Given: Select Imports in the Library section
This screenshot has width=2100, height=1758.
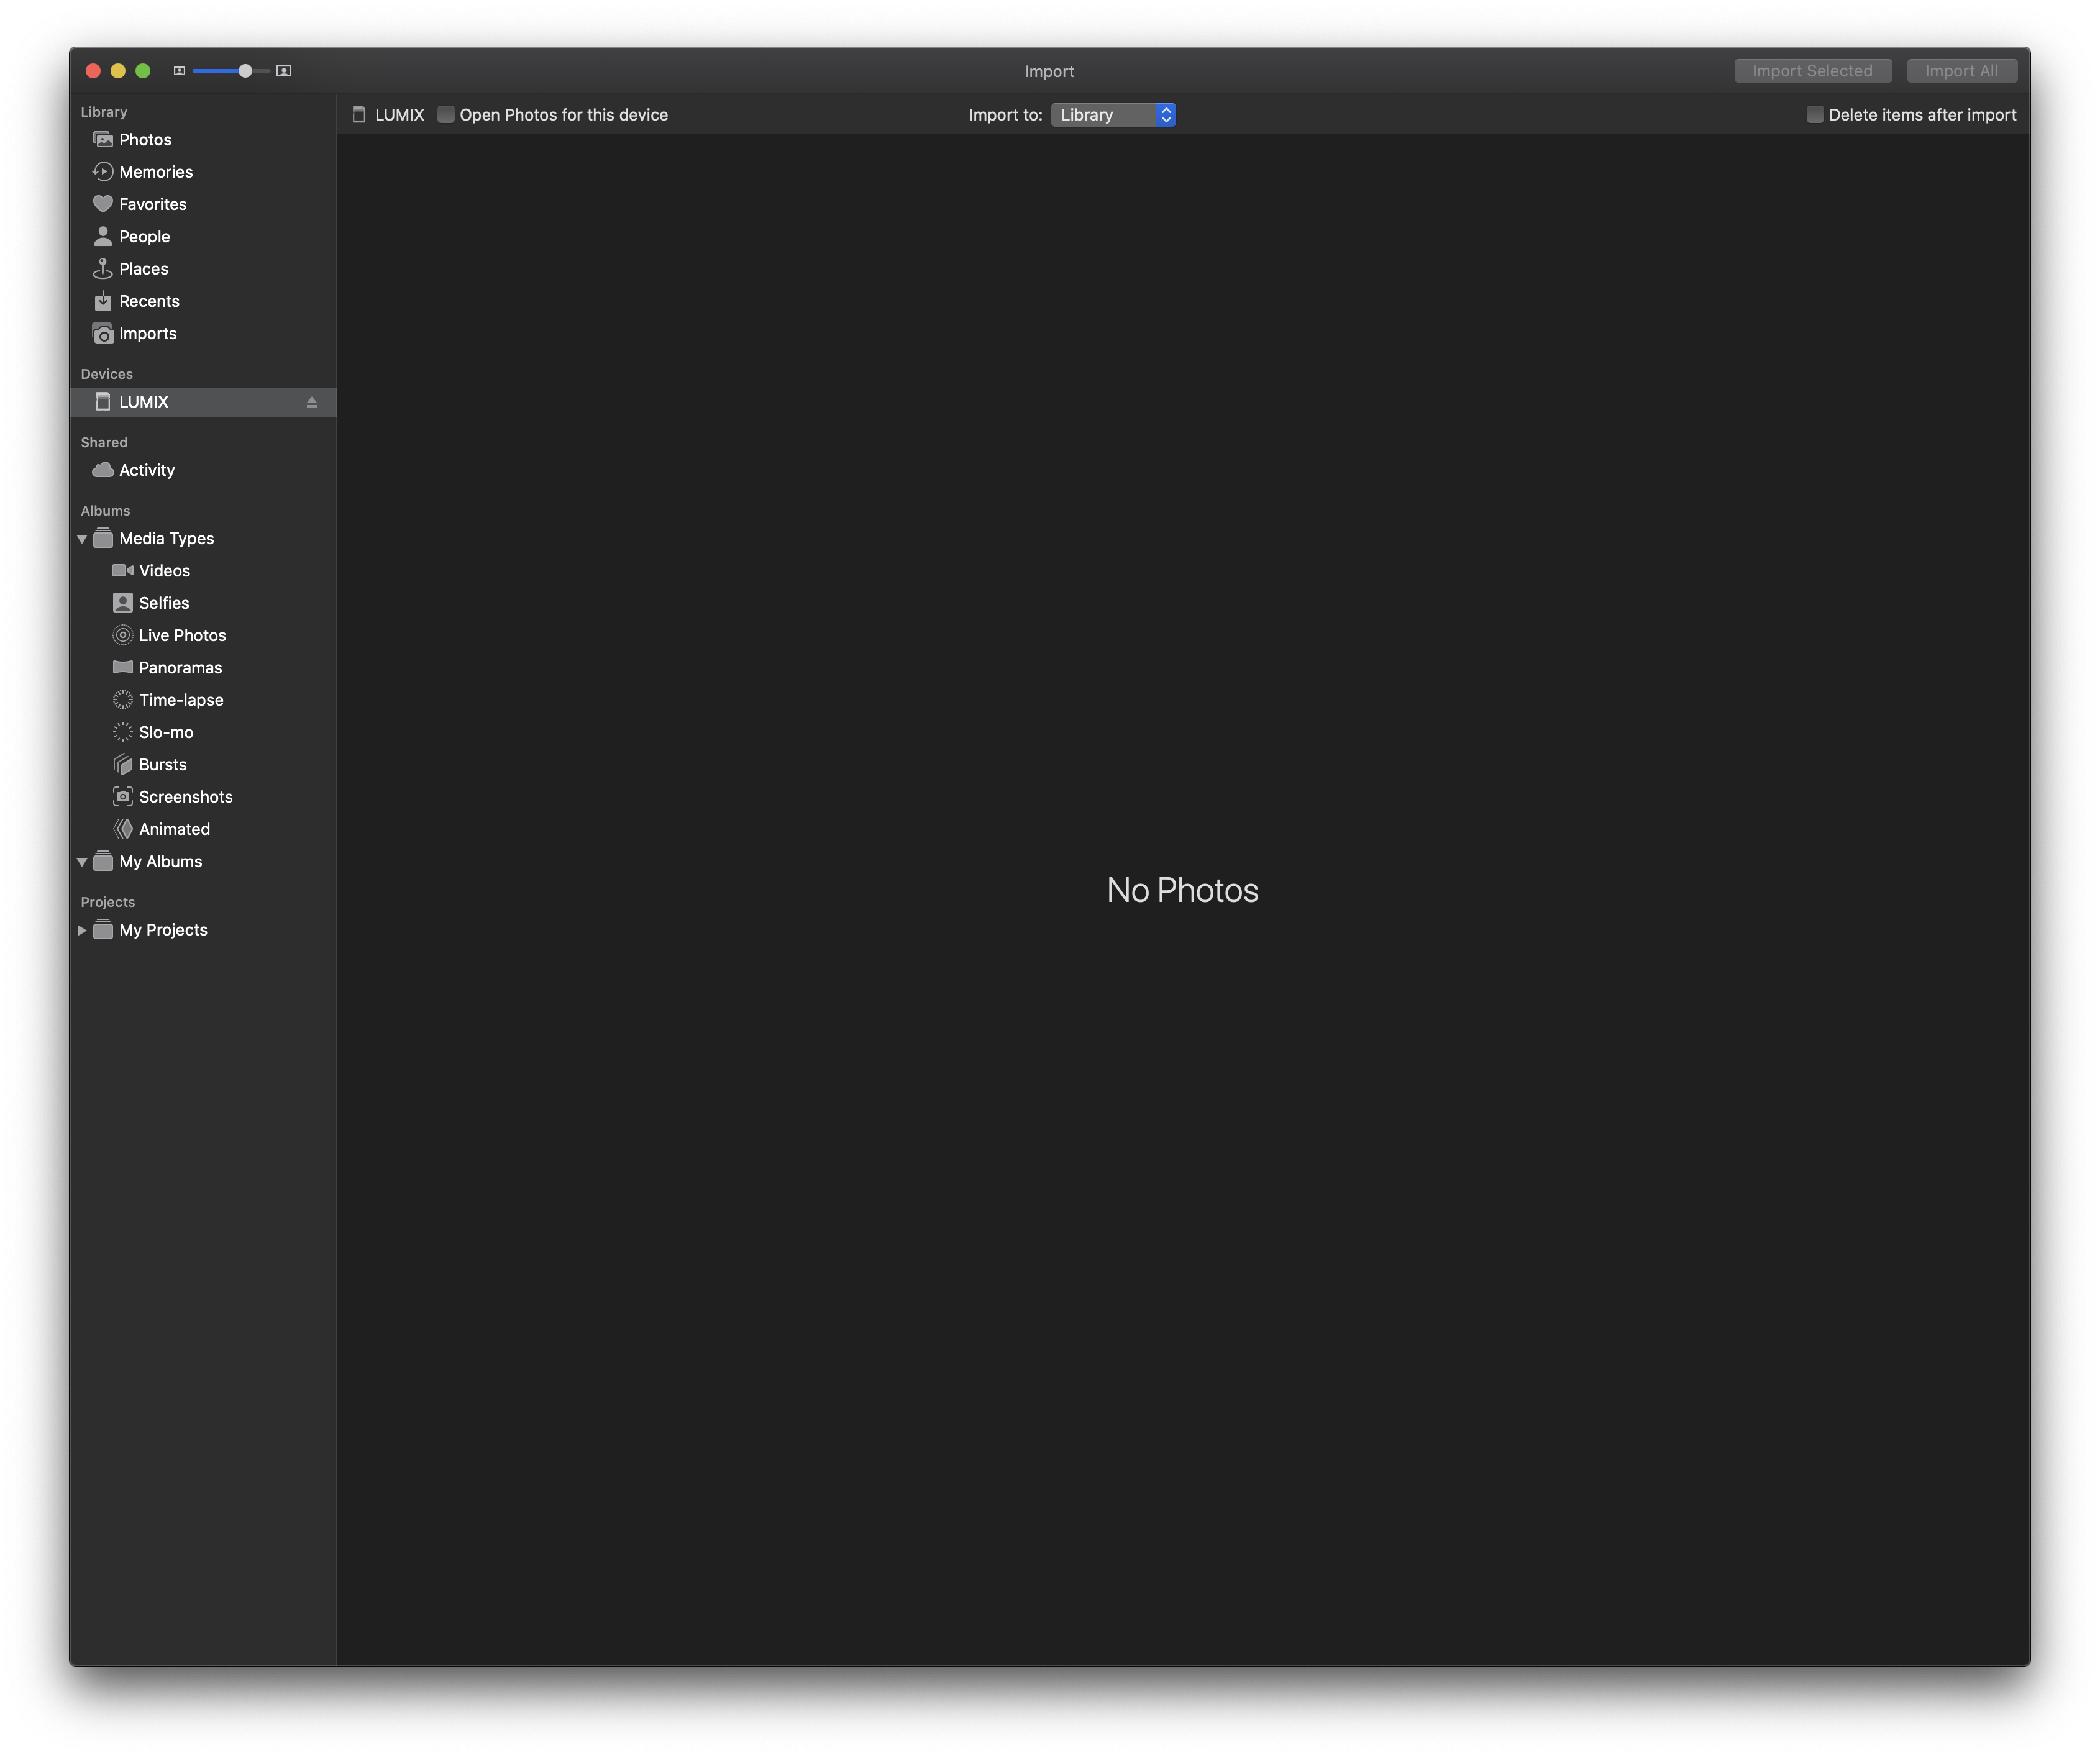Looking at the screenshot, I should click(x=147, y=334).
